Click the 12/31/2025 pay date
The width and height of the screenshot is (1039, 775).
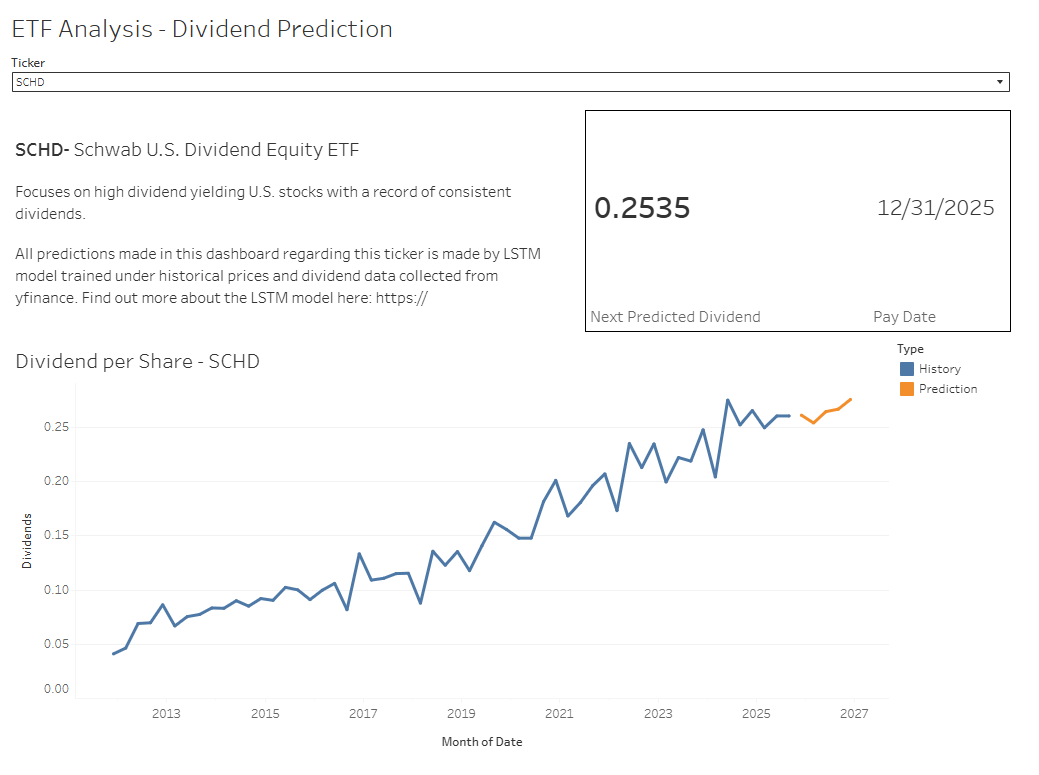tap(935, 208)
